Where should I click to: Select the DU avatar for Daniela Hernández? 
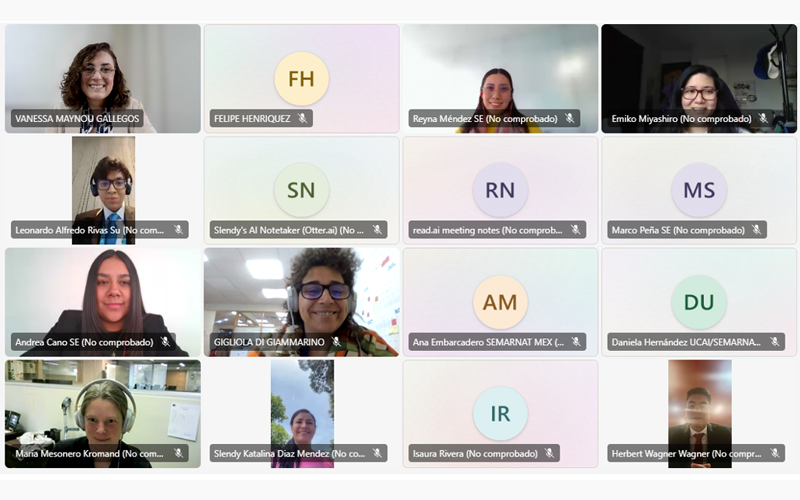point(699,302)
